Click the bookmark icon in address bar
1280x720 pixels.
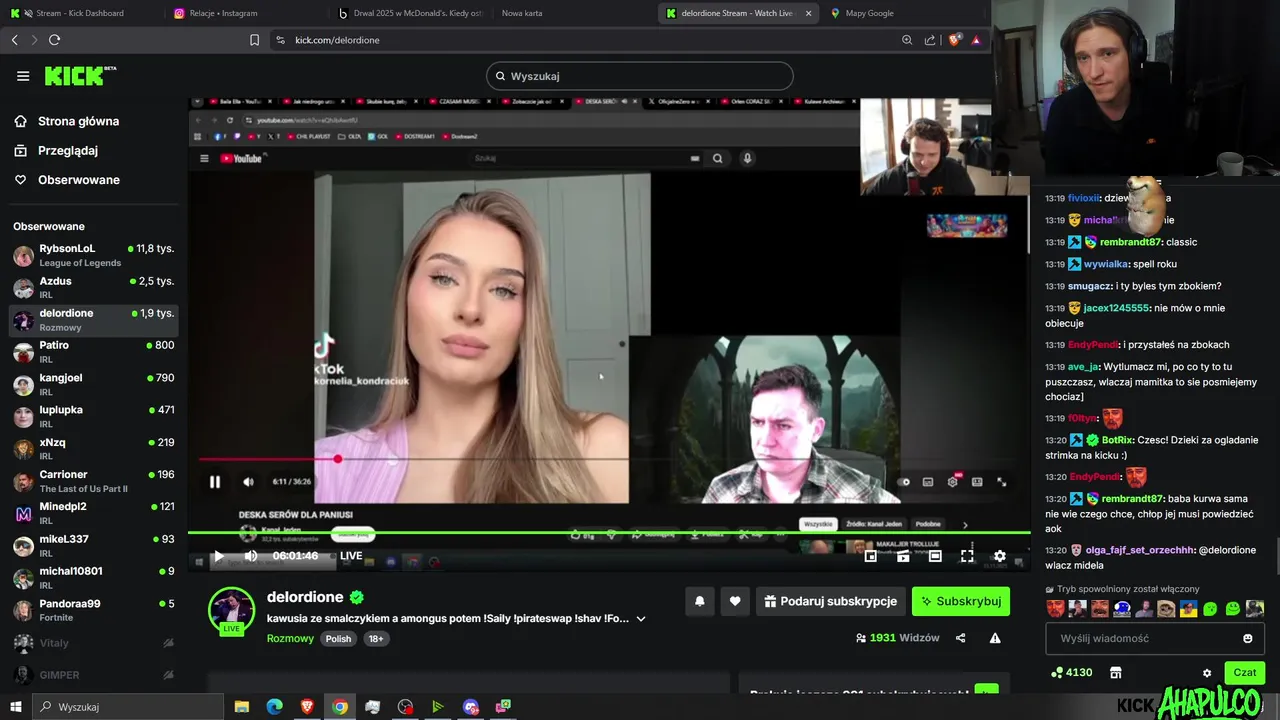coord(254,40)
